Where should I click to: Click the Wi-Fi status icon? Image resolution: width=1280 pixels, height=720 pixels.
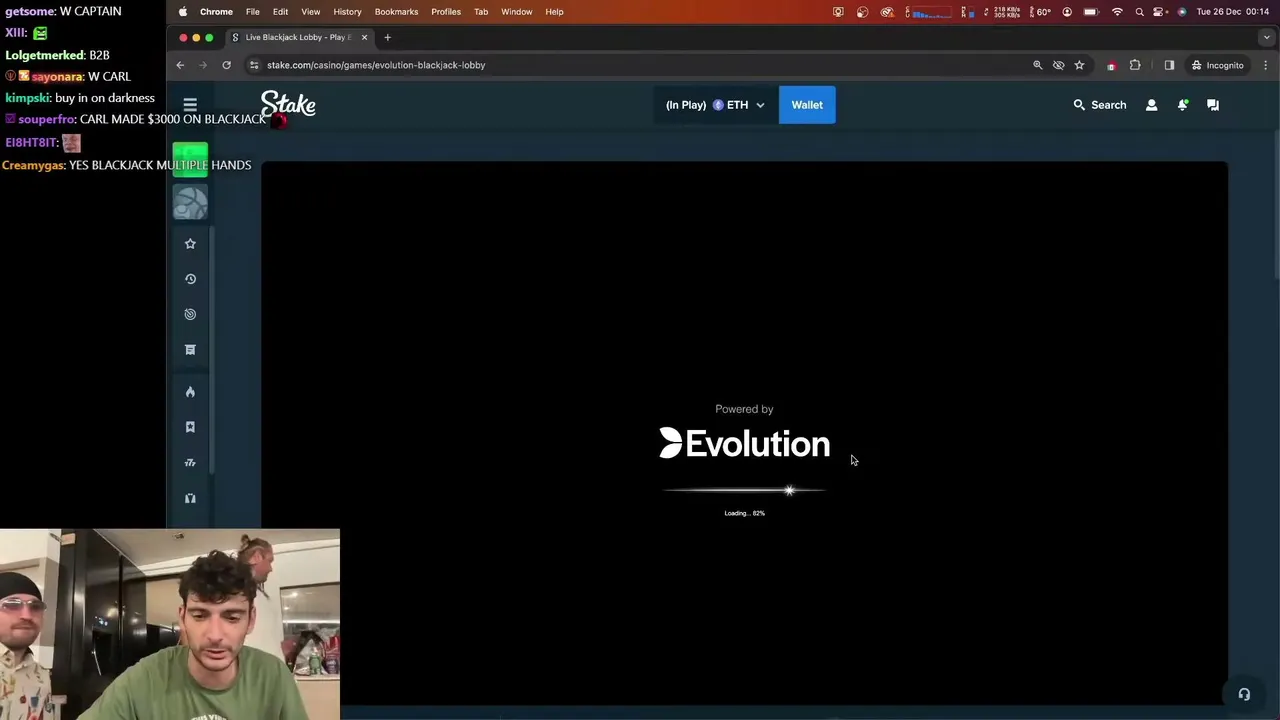tap(1117, 12)
